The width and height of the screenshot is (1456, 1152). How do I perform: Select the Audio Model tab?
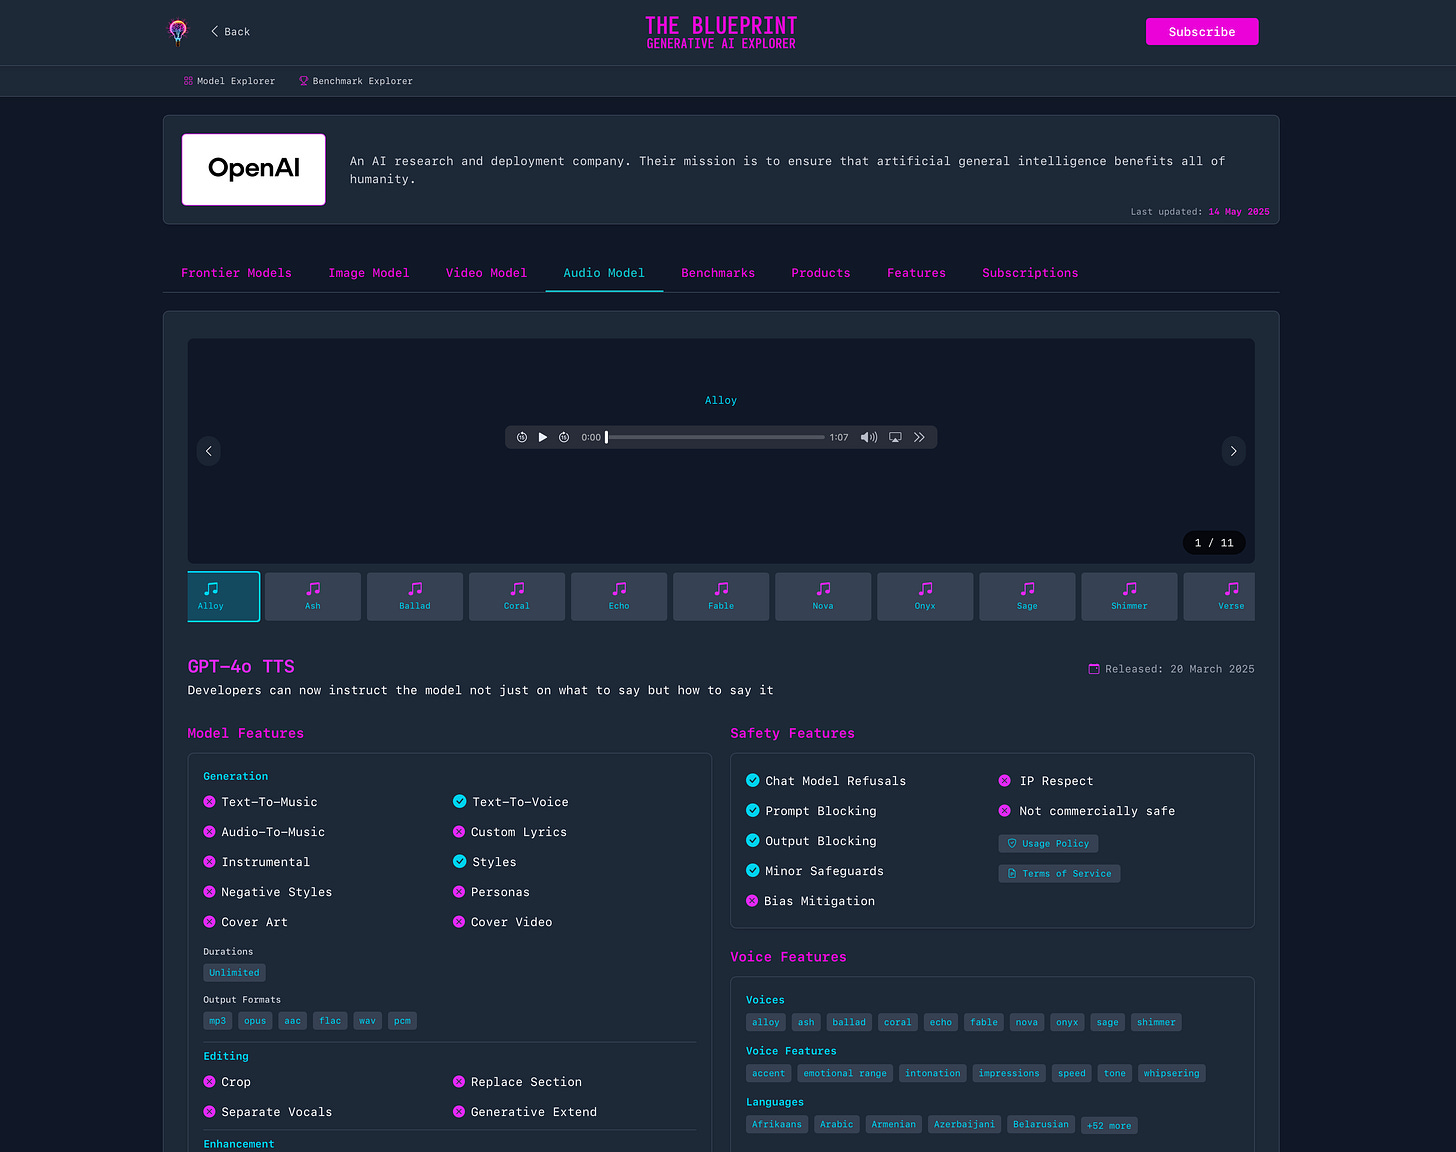pyautogui.click(x=604, y=273)
